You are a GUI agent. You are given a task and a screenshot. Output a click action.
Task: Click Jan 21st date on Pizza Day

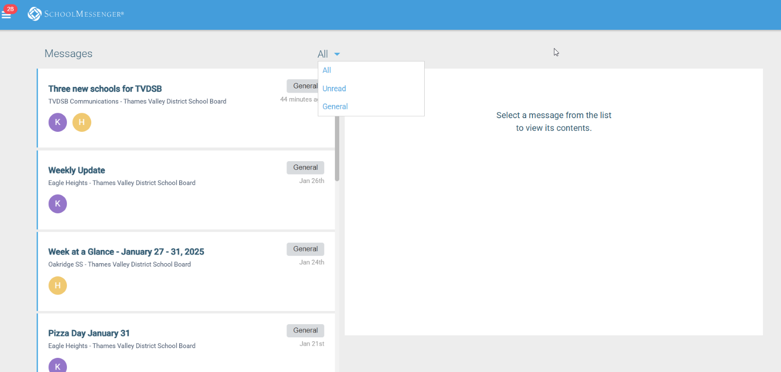(312, 344)
